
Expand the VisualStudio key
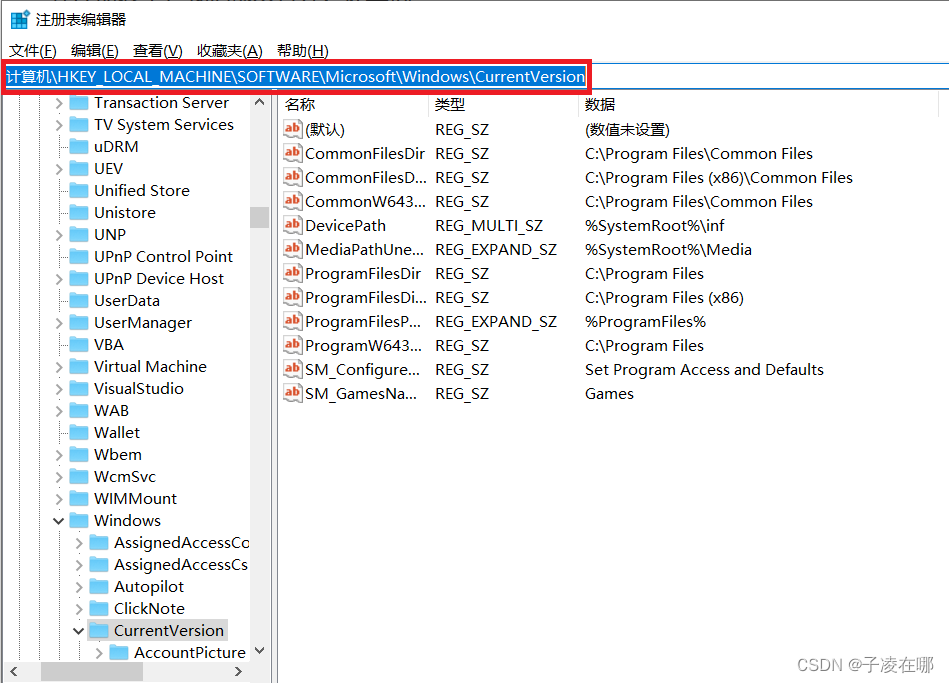pos(59,389)
